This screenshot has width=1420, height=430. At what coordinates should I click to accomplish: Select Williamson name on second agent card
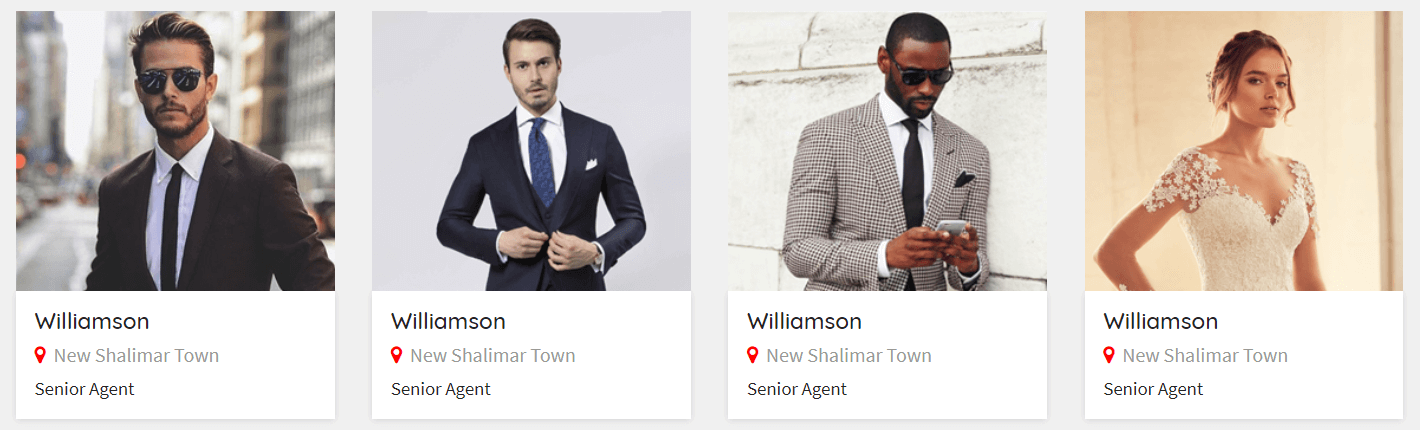coord(448,321)
